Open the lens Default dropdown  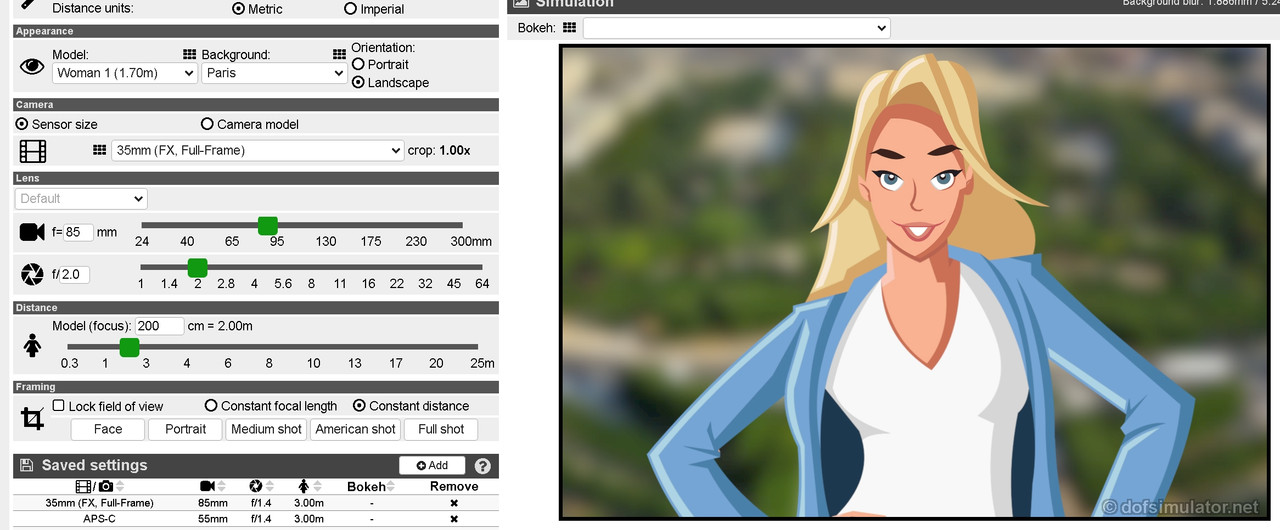click(x=81, y=198)
